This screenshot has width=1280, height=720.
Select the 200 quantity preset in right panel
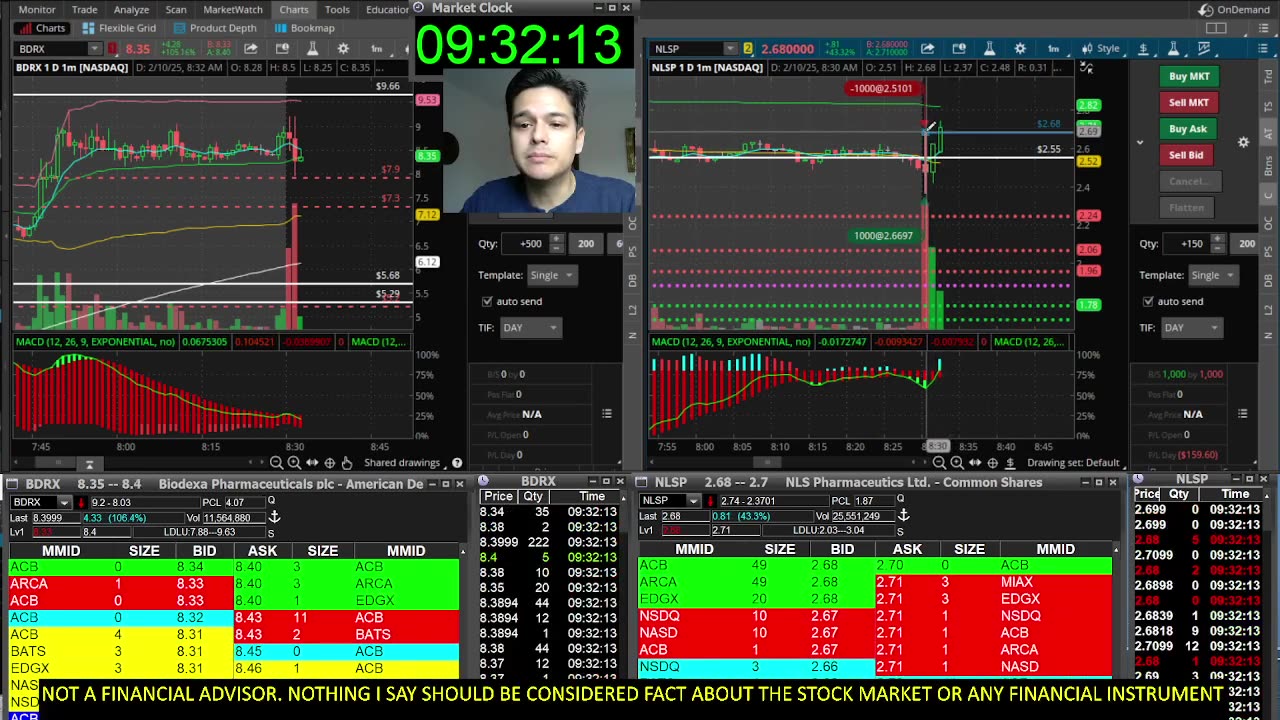pyautogui.click(x=1246, y=243)
